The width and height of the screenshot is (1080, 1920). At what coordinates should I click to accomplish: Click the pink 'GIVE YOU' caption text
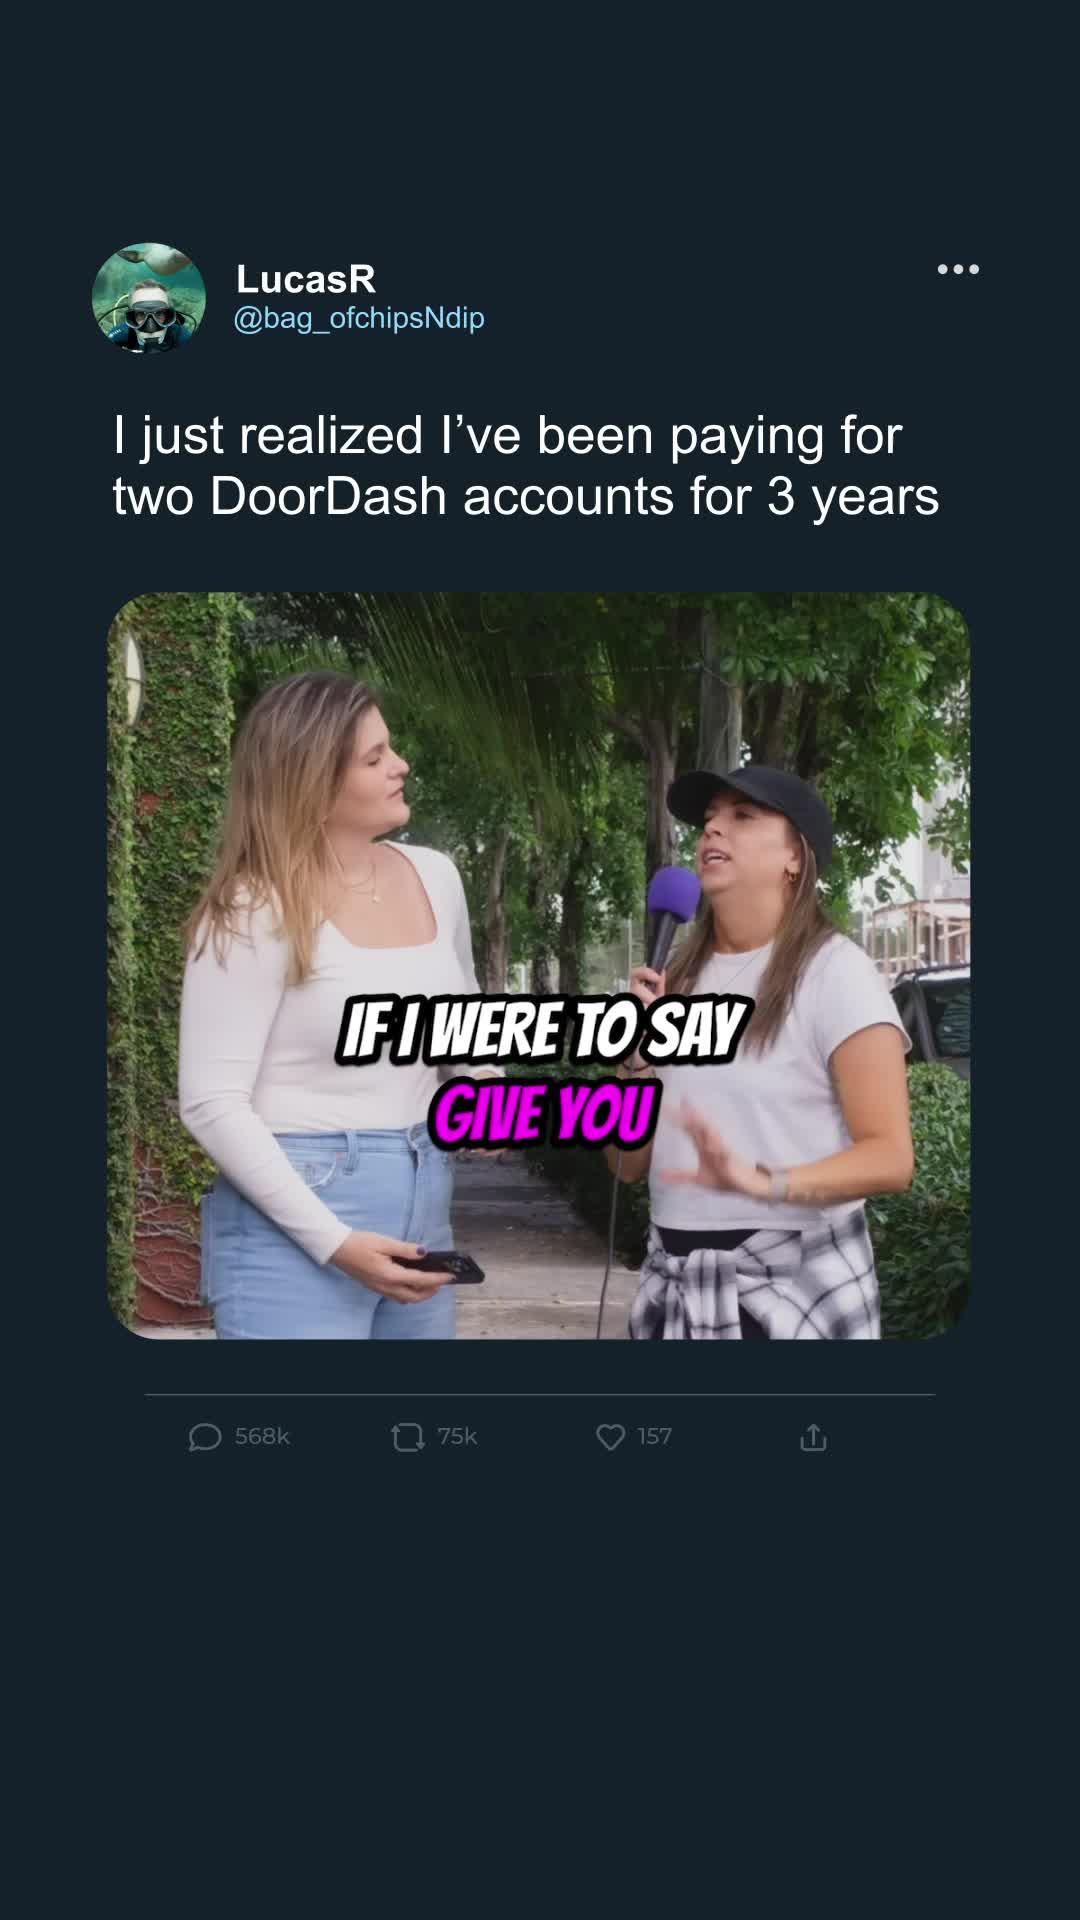(545, 1113)
